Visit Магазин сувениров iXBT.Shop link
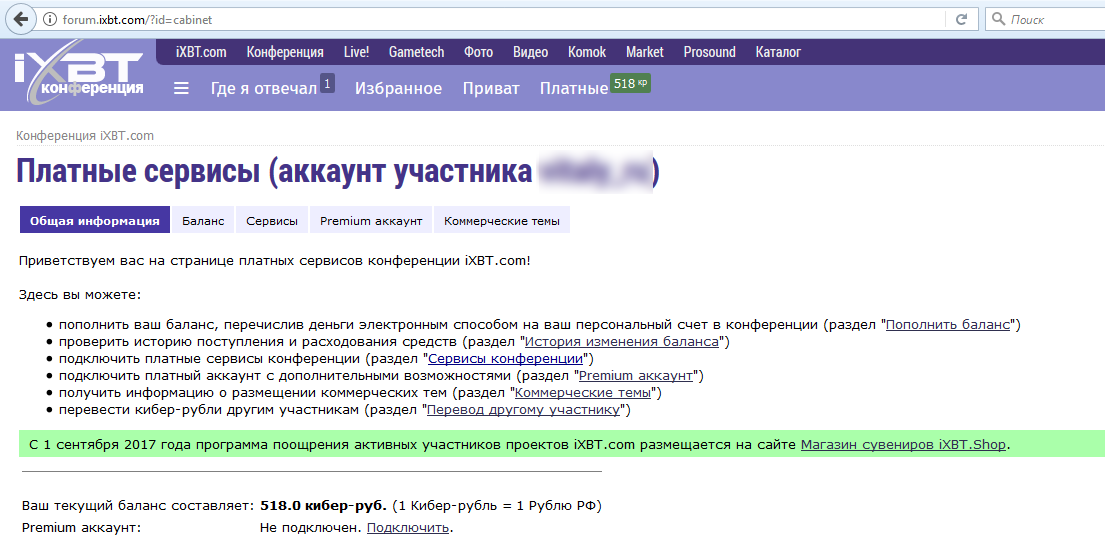1105x546 pixels. click(x=904, y=445)
